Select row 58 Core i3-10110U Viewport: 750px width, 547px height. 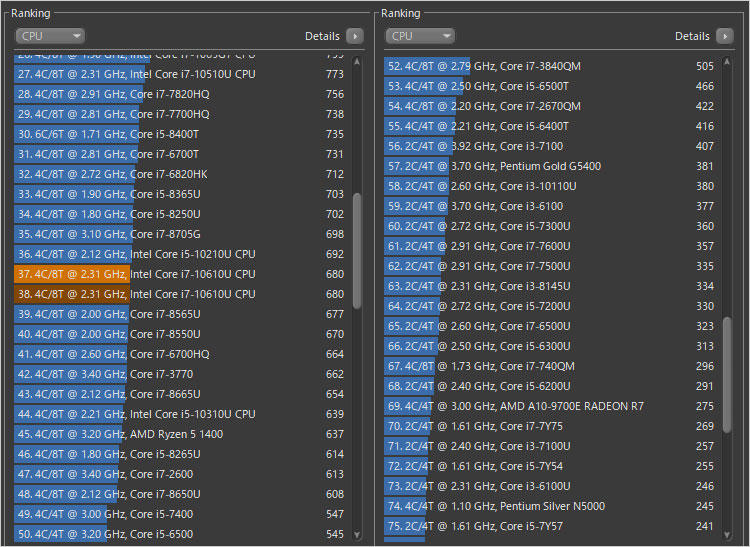[x=551, y=186]
